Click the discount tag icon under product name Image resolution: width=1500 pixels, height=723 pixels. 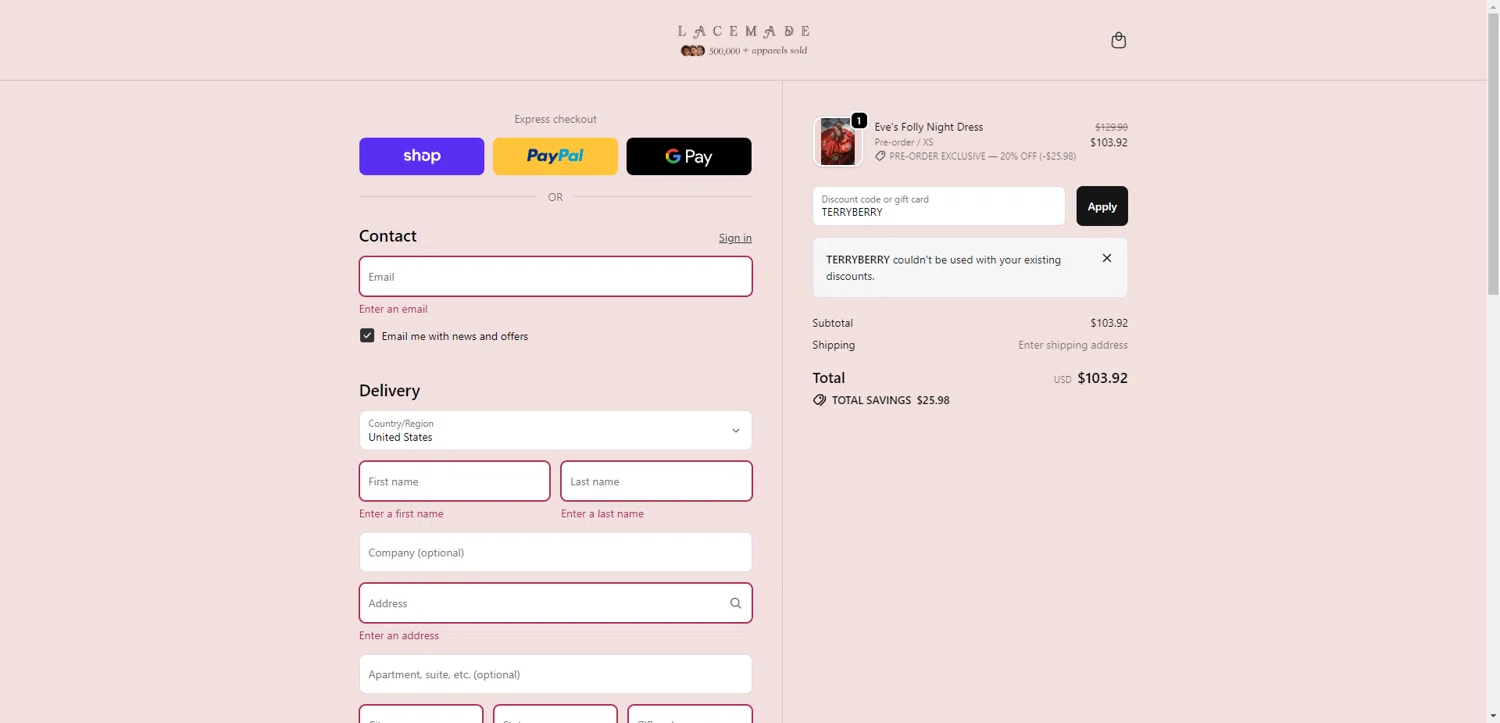coord(880,156)
